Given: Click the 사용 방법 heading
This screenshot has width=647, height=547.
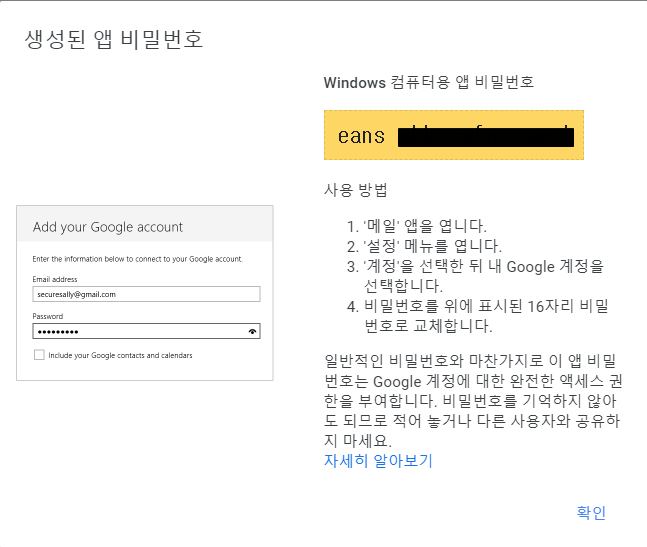Looking at the screenshot, I should tap(355, 190).
